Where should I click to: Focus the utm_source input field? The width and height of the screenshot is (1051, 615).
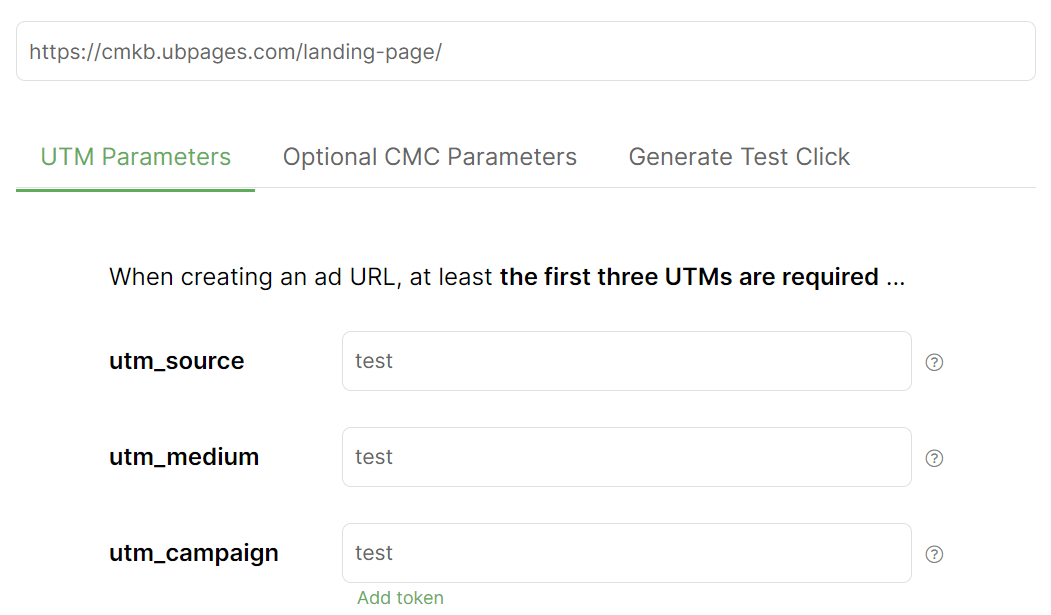(x=626, y=361)
